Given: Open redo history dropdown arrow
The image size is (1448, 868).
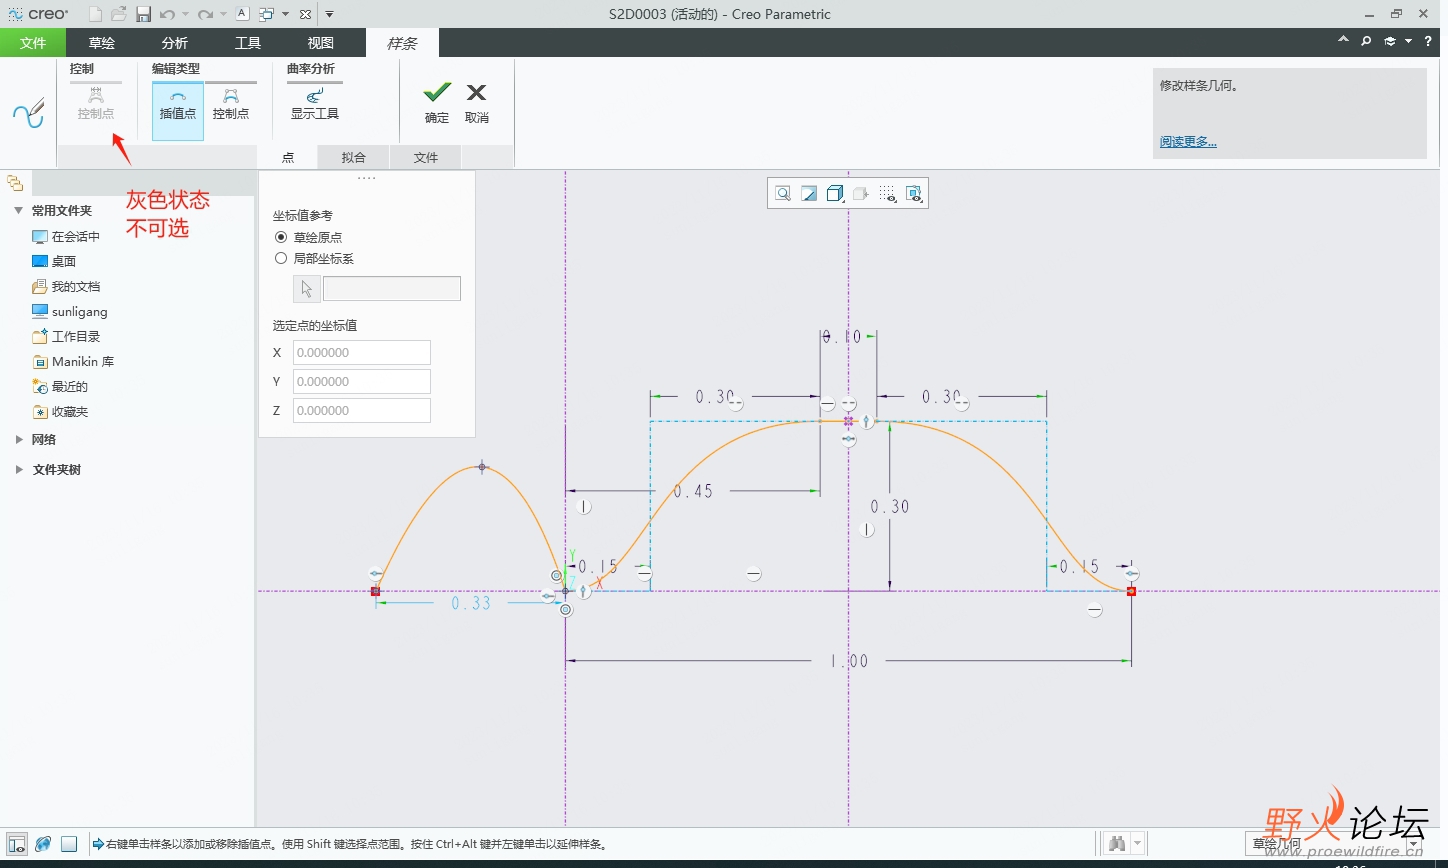Looking at the screenshot, I should 223,14.
